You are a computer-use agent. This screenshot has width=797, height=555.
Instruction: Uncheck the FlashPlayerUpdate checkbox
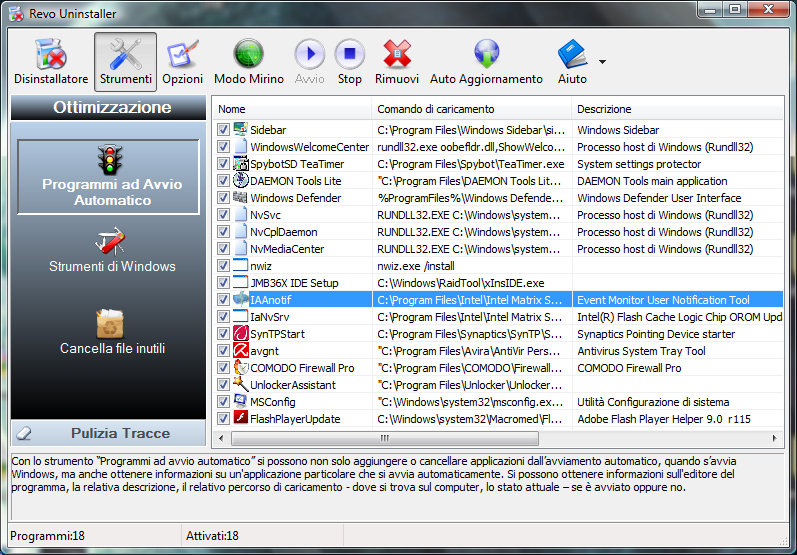223,419
